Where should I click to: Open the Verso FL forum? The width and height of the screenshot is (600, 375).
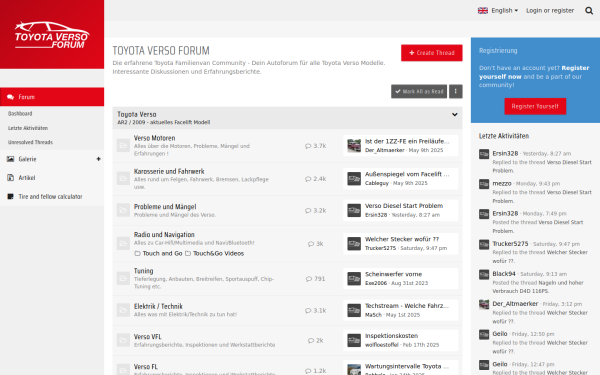point(145,367)
